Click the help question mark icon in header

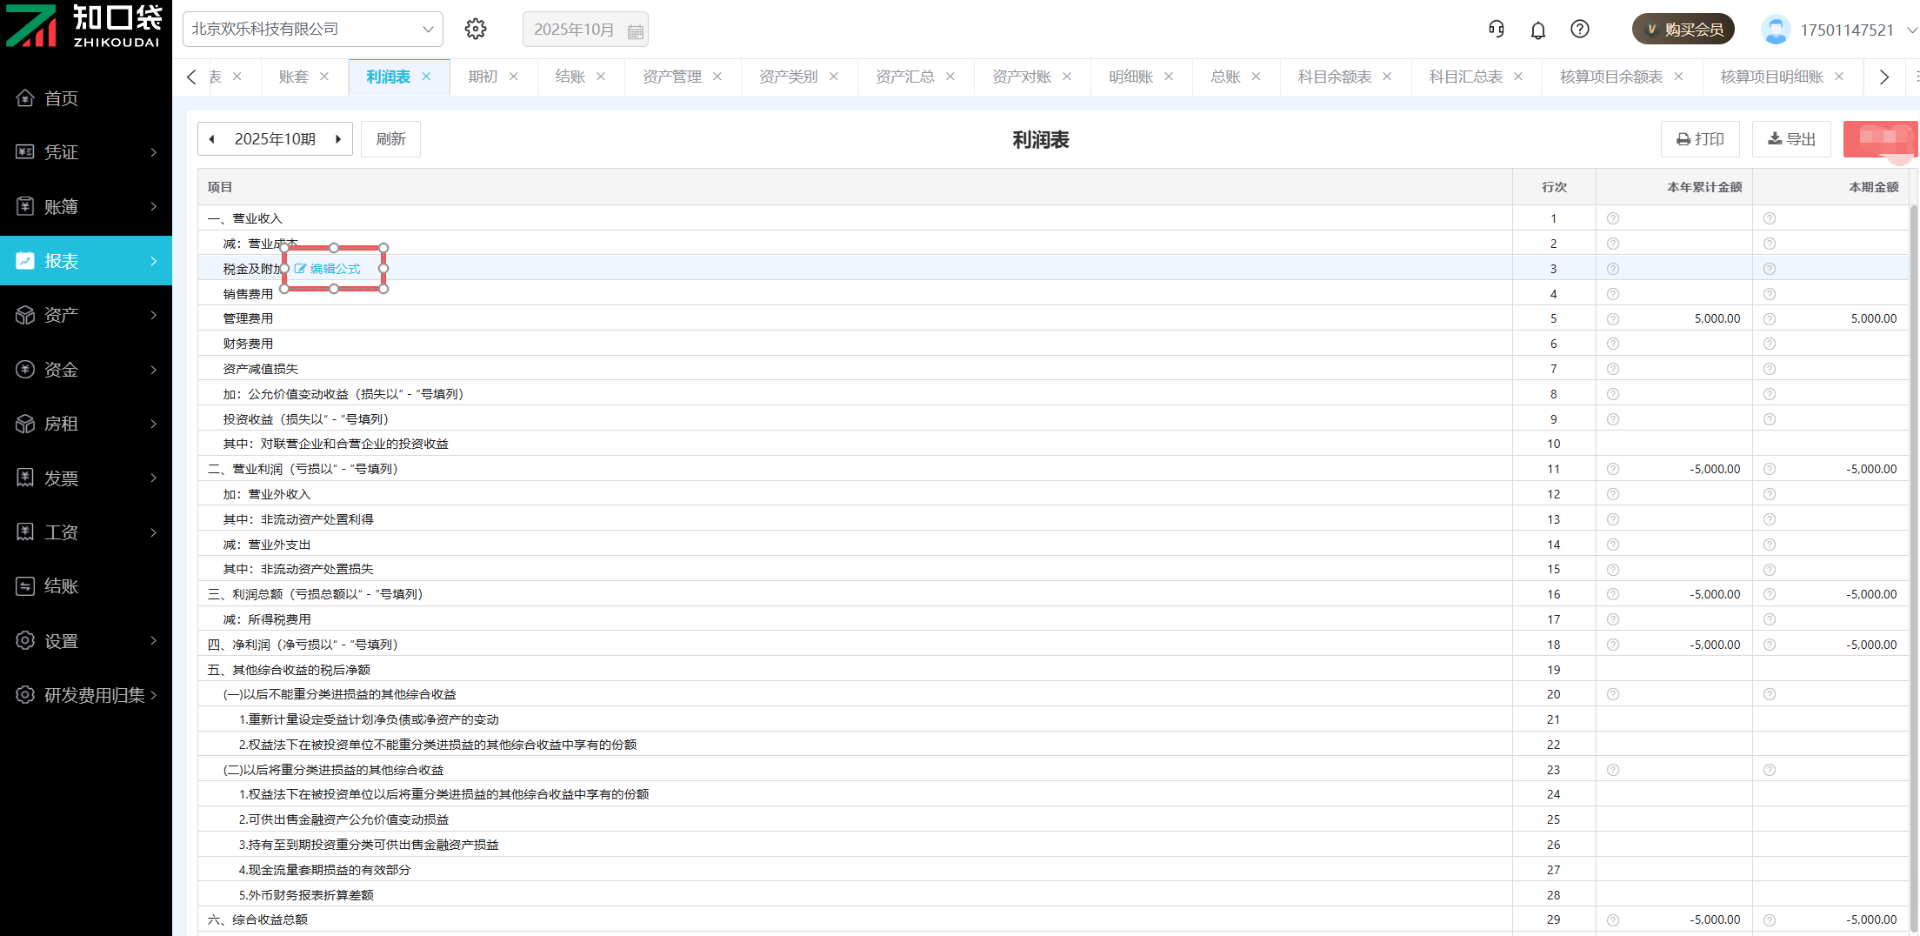(1580, 29)
